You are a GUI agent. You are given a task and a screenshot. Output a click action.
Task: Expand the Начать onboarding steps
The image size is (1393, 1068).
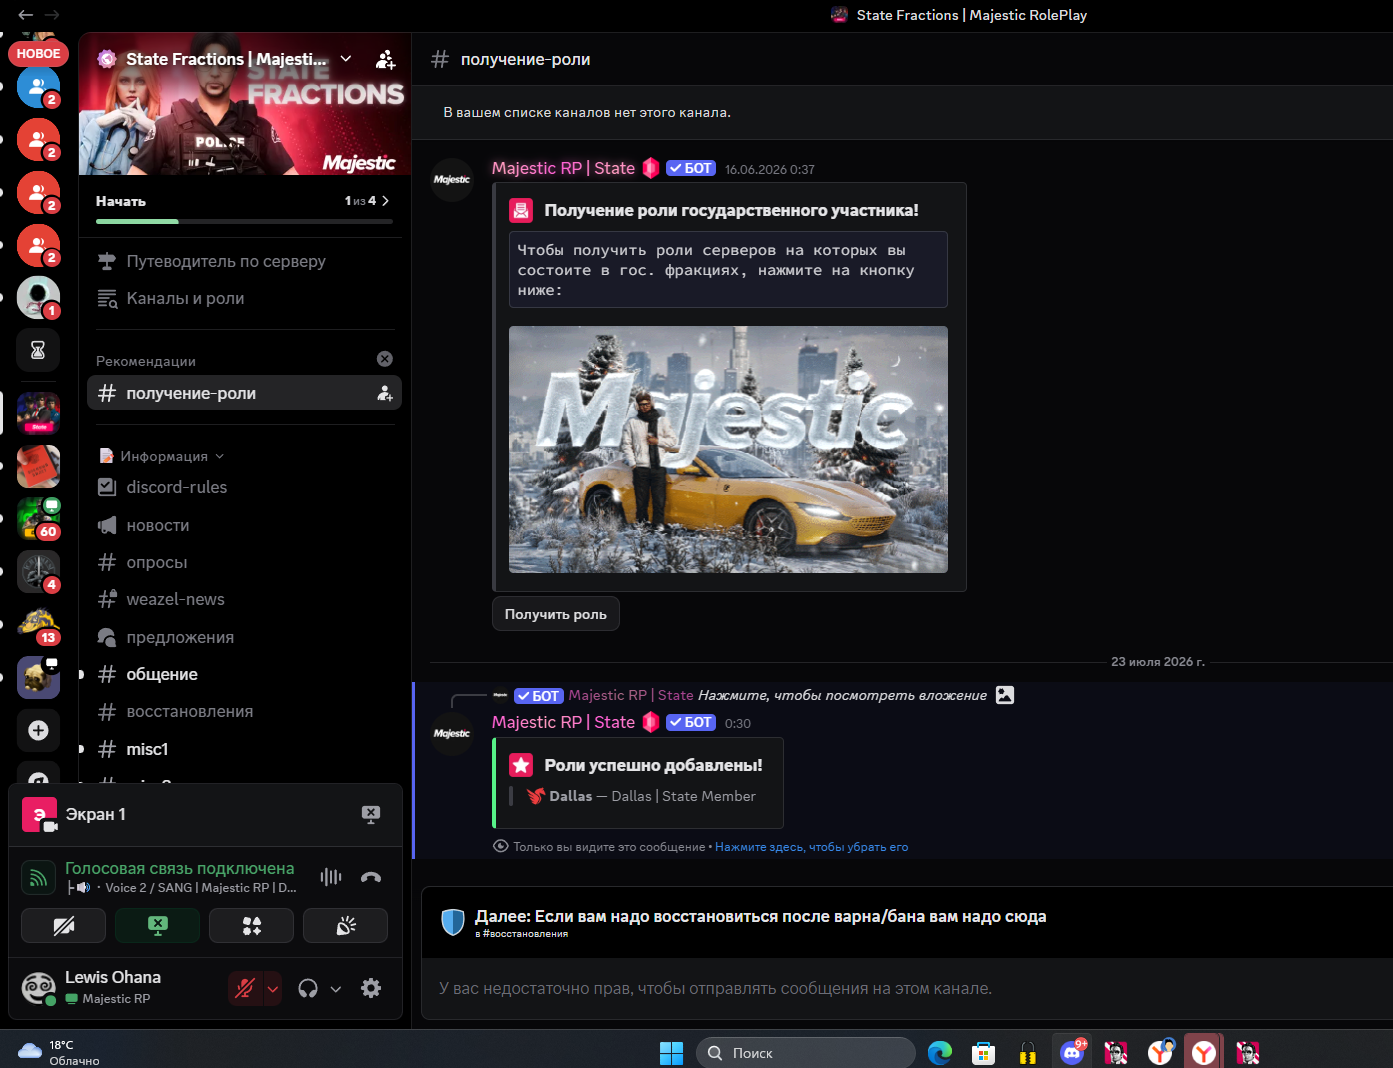pyautogui.click(x=385, y=201)
